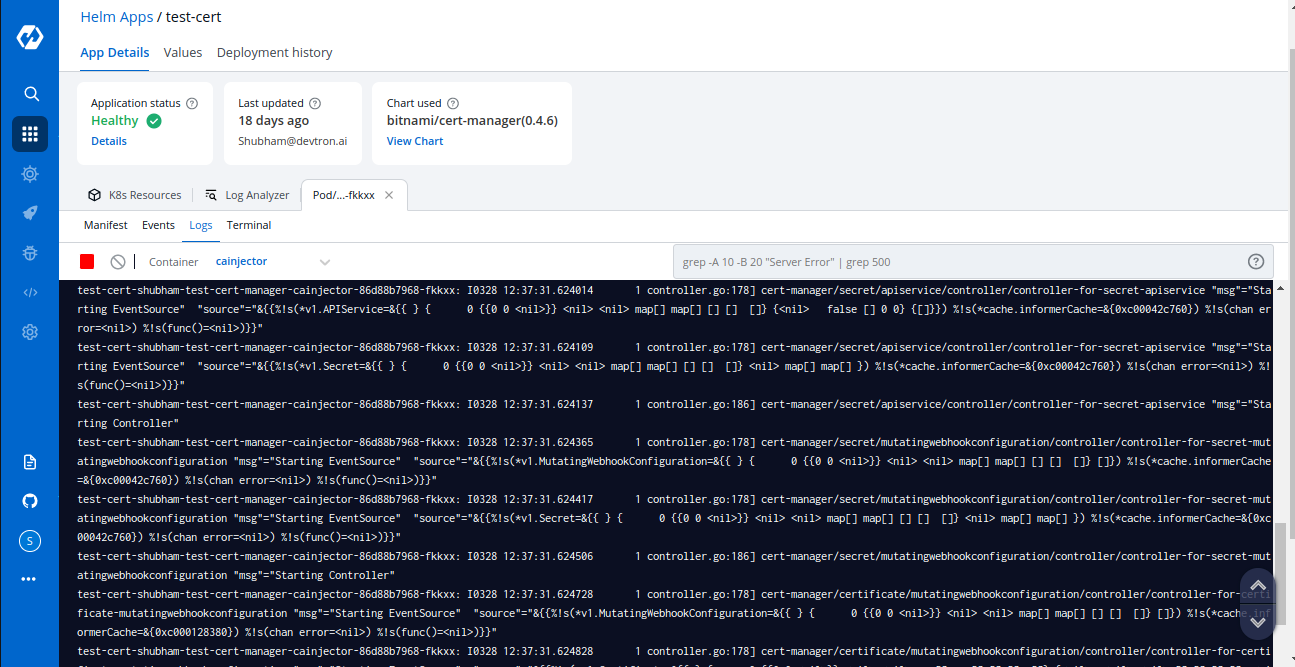This screenshot has width=1295, height=667.
Task: Stop log streaming with the red square
Action: 87,261
